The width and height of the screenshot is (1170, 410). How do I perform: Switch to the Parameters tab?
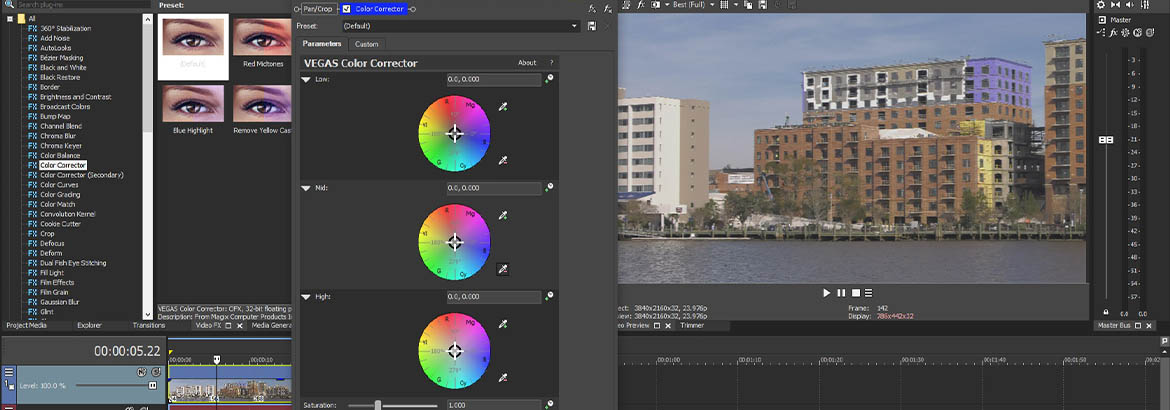pyautogui.click(x=322, y=44)
